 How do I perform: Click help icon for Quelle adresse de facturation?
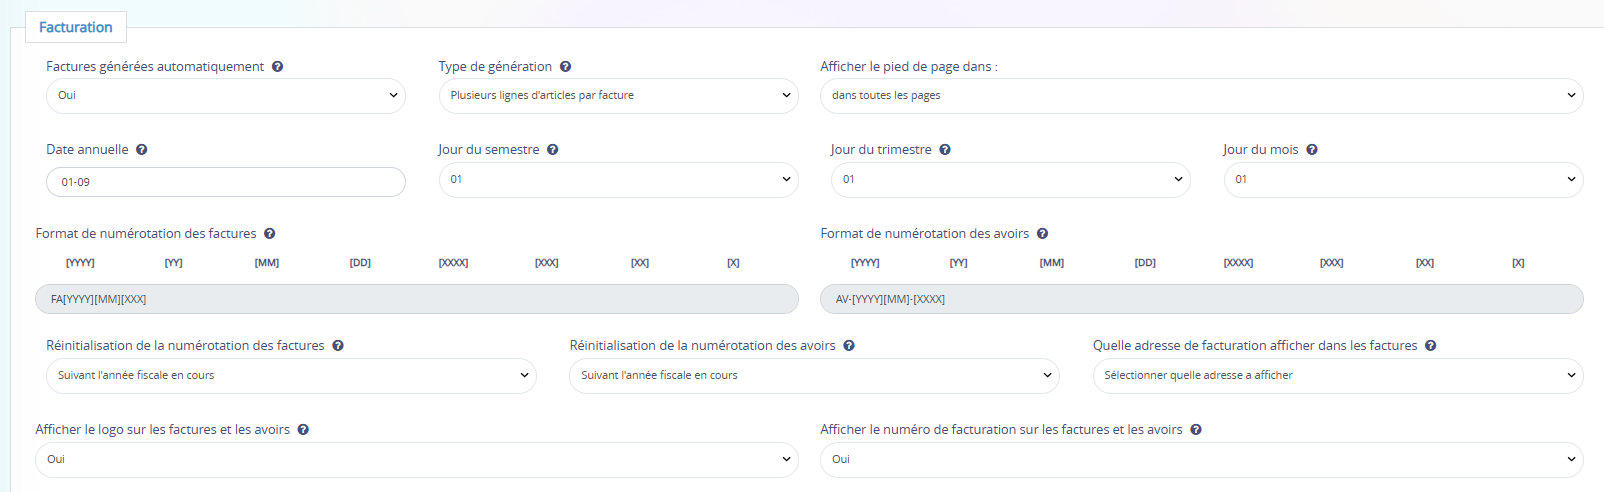click(x=1430, y=346)
